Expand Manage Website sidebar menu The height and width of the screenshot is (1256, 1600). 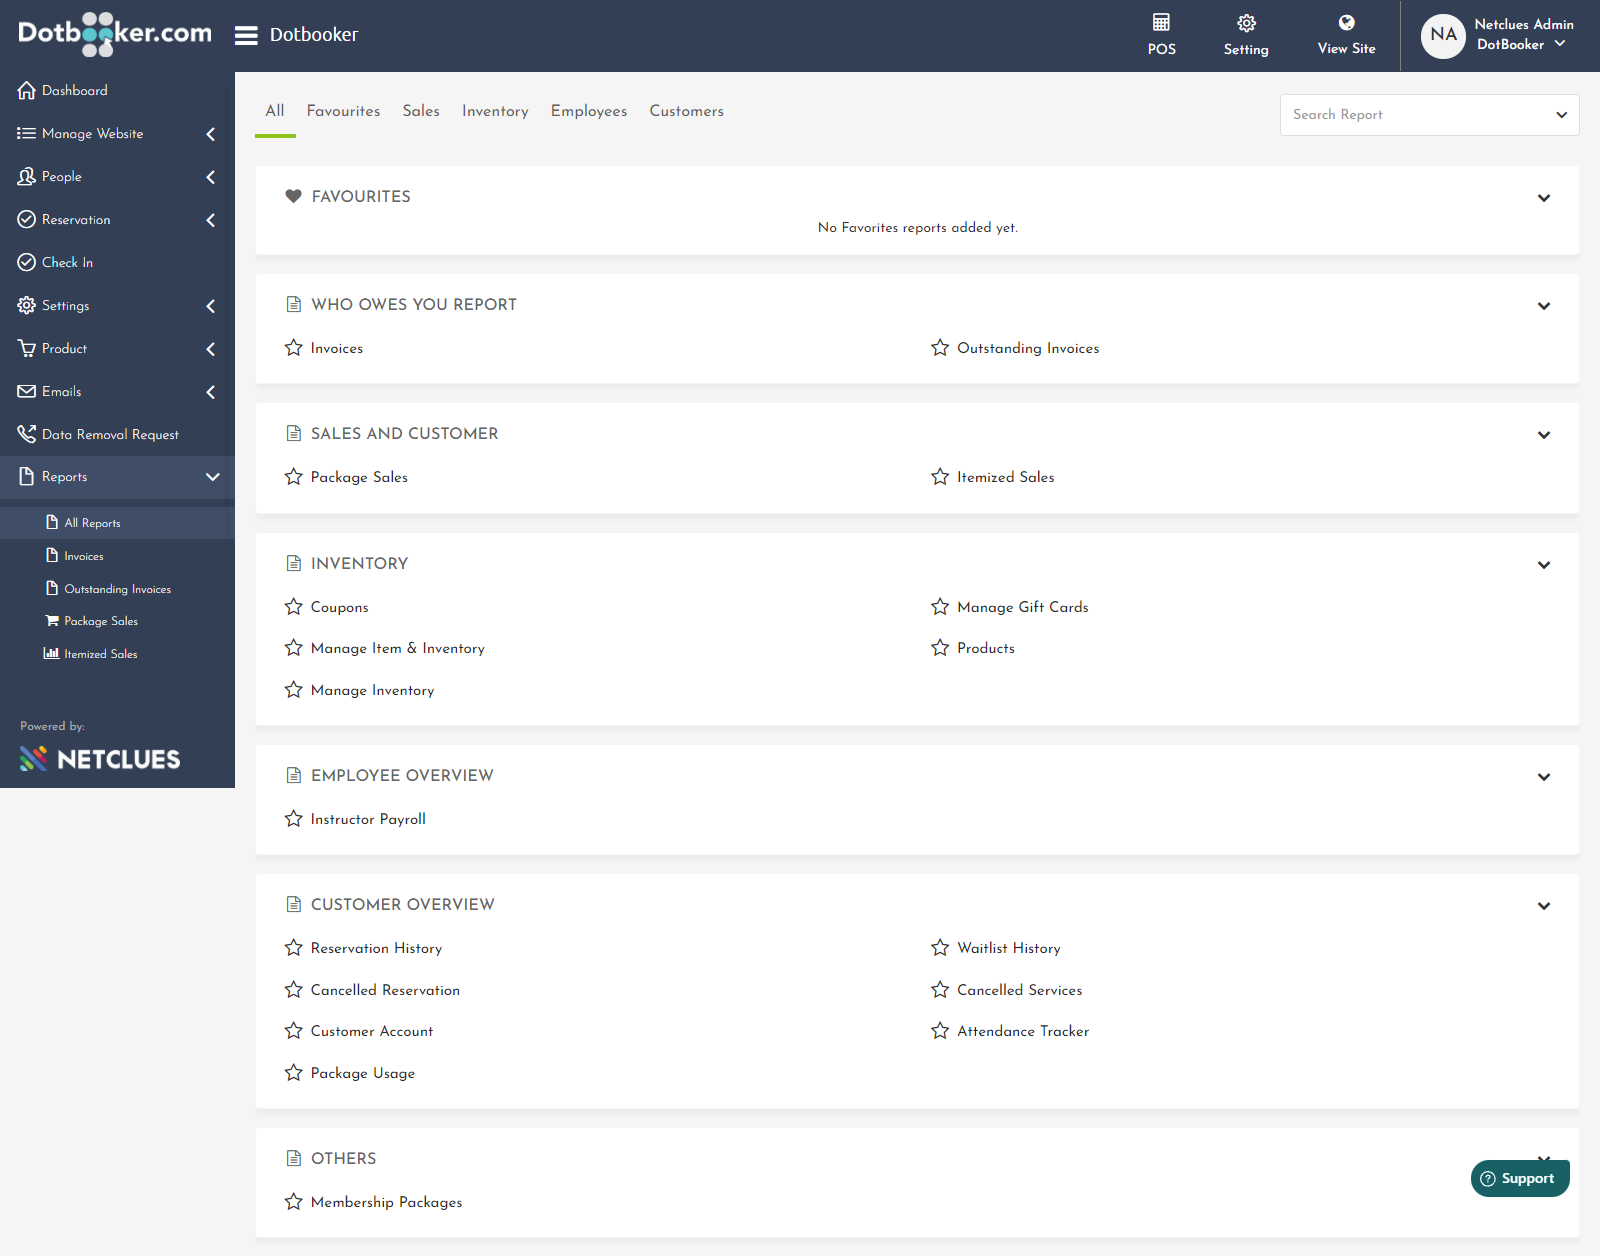[117, 133]
